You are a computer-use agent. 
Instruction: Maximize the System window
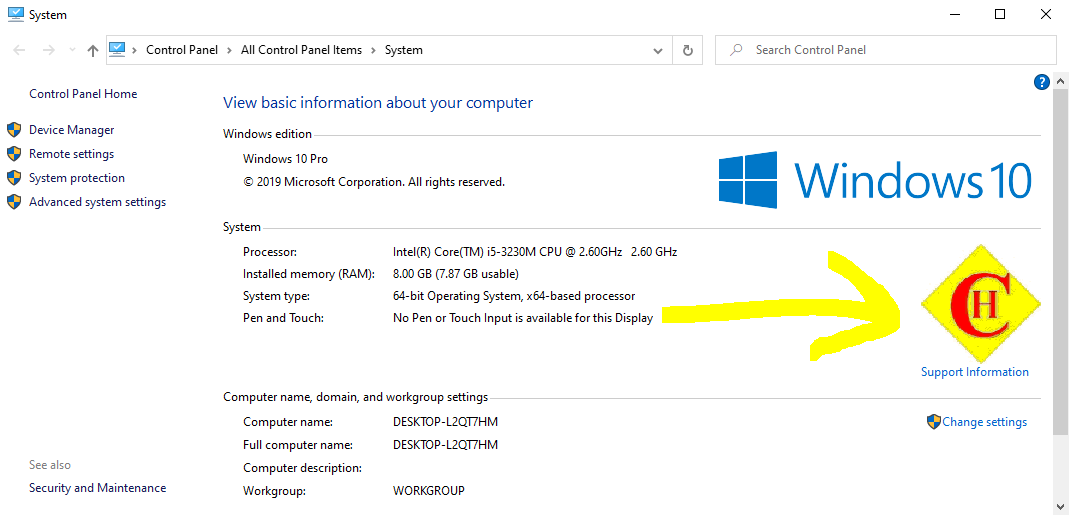(1000, 14)
